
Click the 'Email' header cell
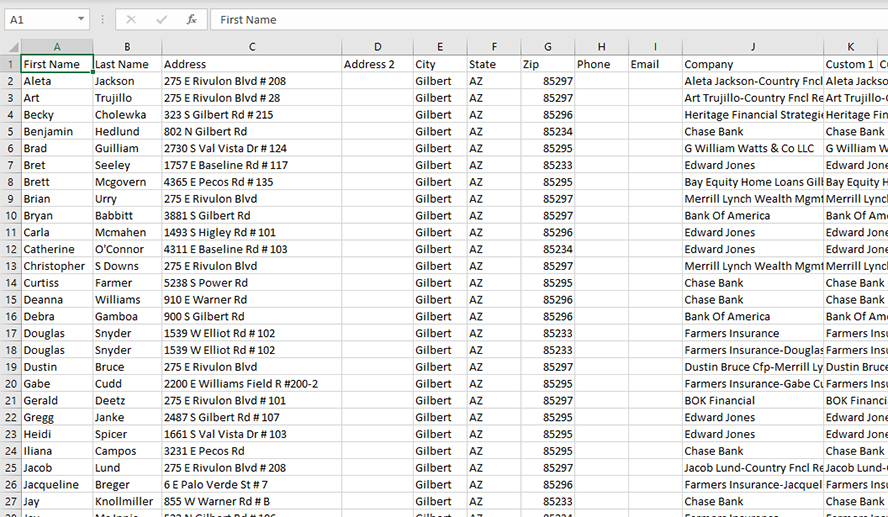click(655, 64)
